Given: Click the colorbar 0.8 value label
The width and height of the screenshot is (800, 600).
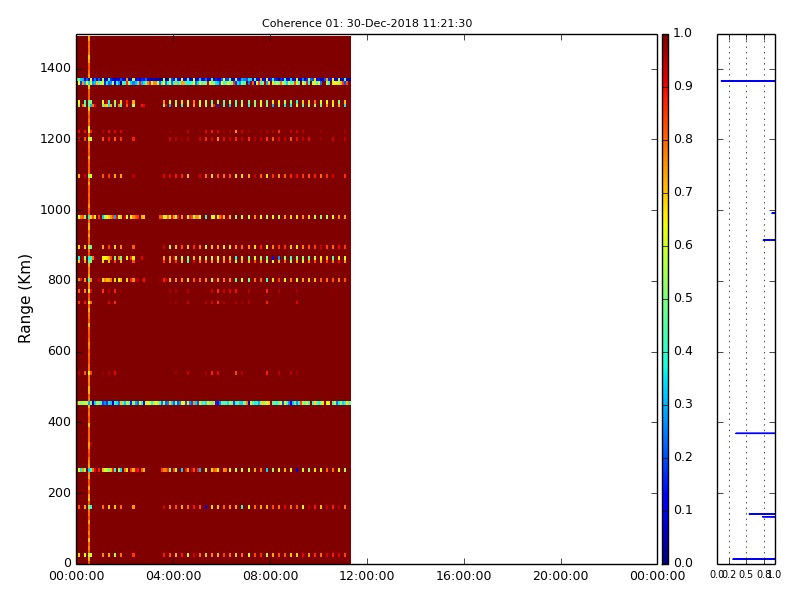Looking at the screenshot, I should click(x=683, y=139).
